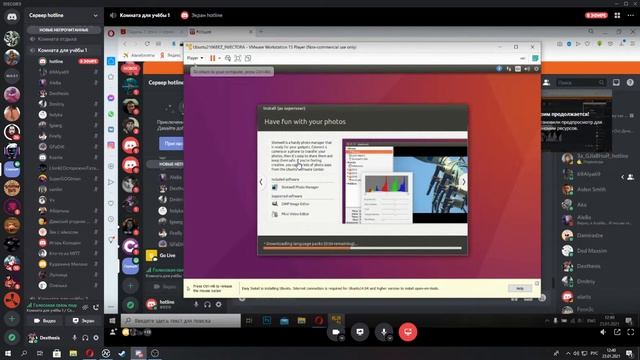Open VMware power options arrow next to pause
This screenshot has height=360, width=640.
(219, 58)
